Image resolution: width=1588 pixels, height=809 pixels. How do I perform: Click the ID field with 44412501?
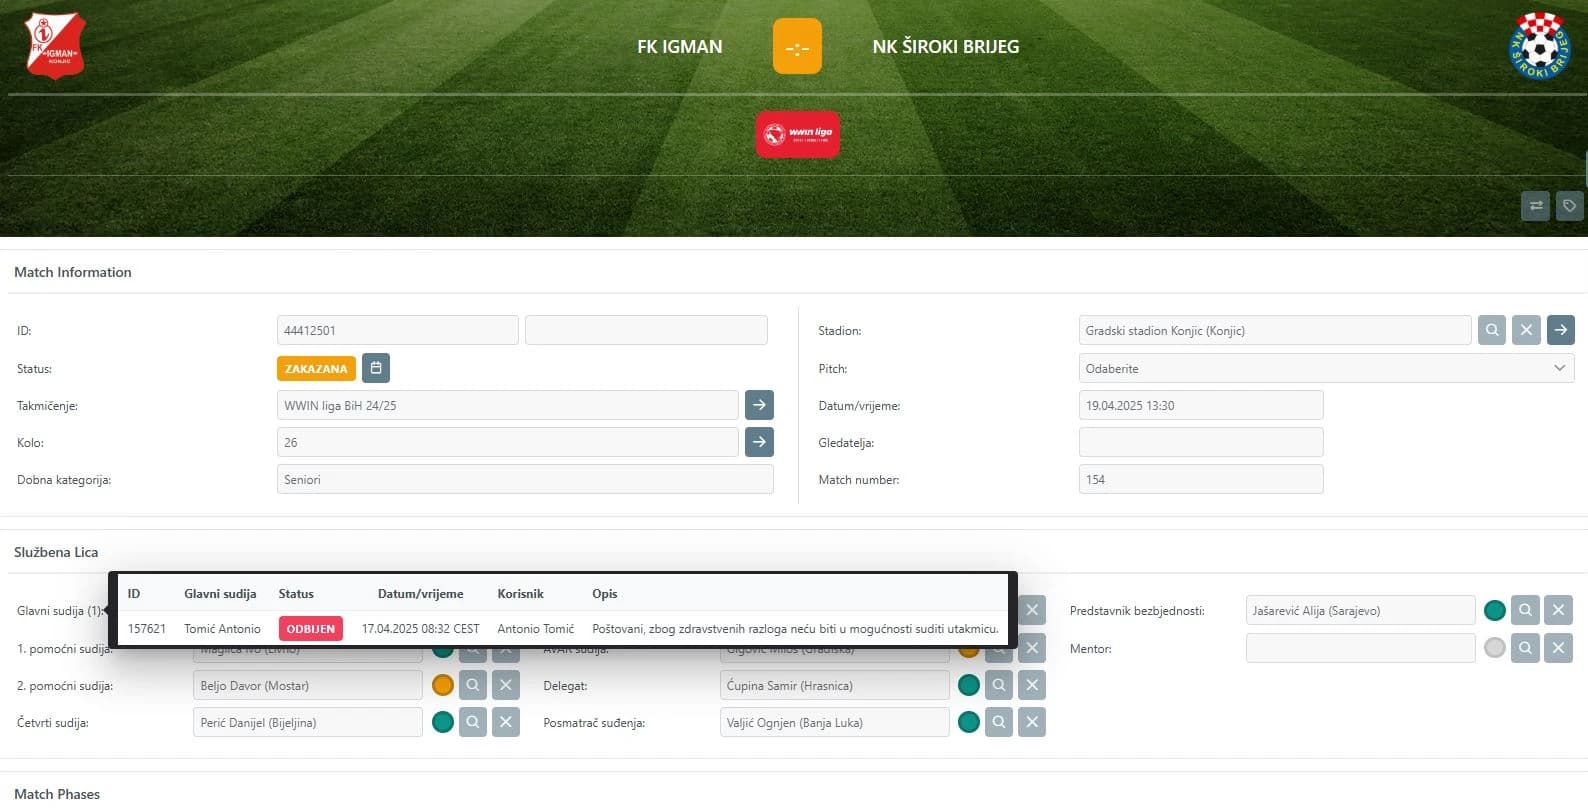point(398,330)
